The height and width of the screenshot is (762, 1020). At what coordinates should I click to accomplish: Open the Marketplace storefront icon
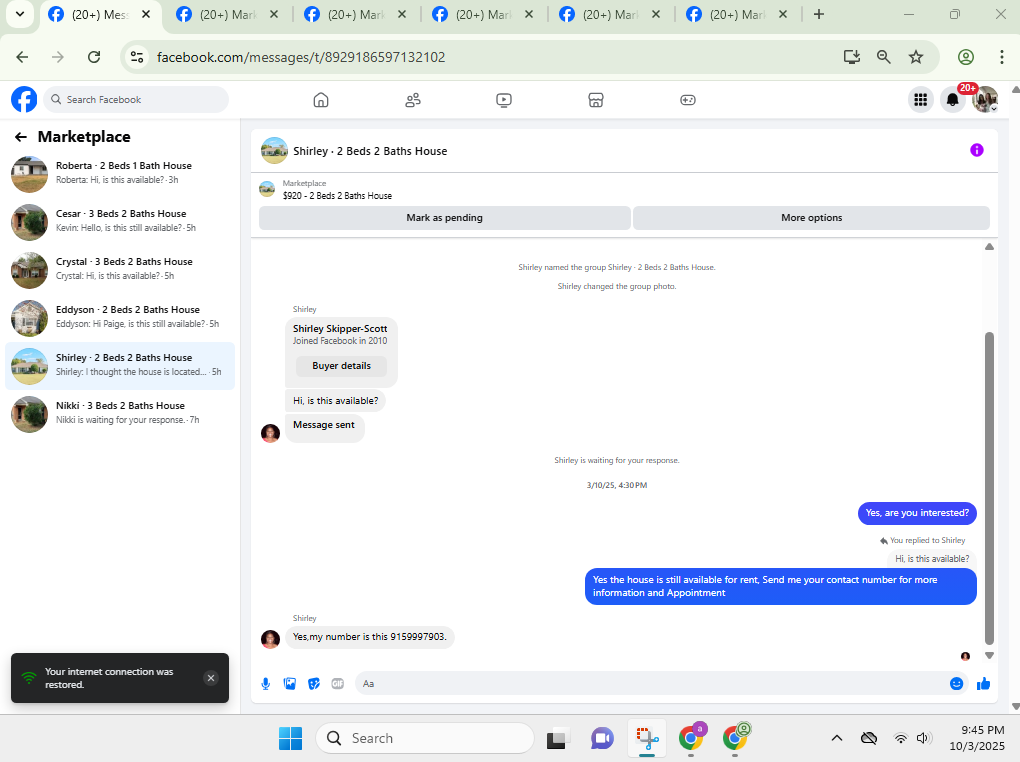[x=596, y=100]
